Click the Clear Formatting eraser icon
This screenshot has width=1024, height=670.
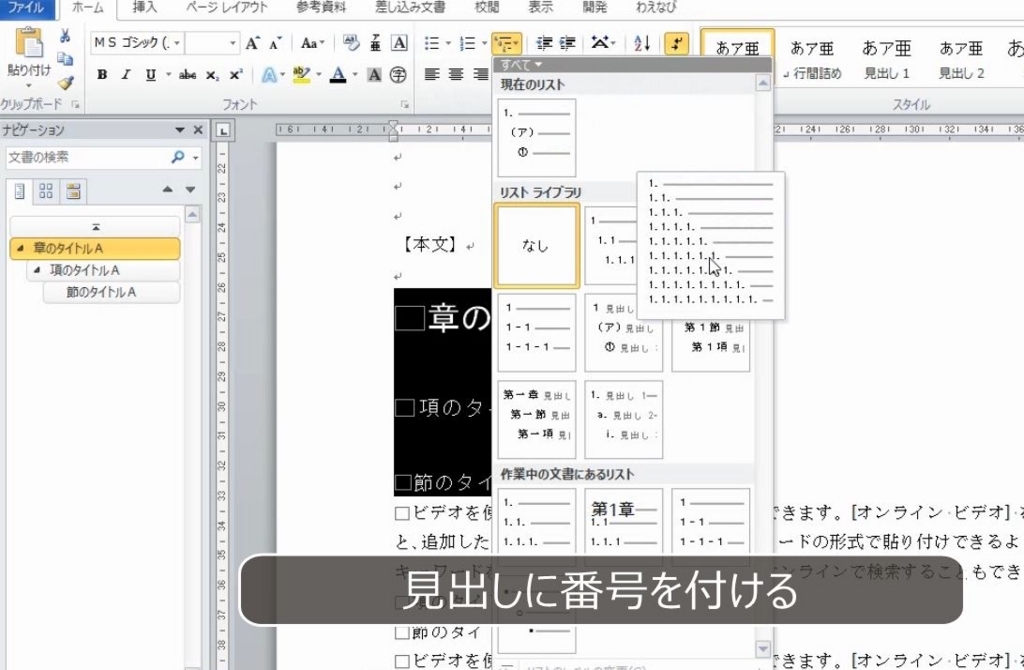pyautogui.click(x=351, y=44)
